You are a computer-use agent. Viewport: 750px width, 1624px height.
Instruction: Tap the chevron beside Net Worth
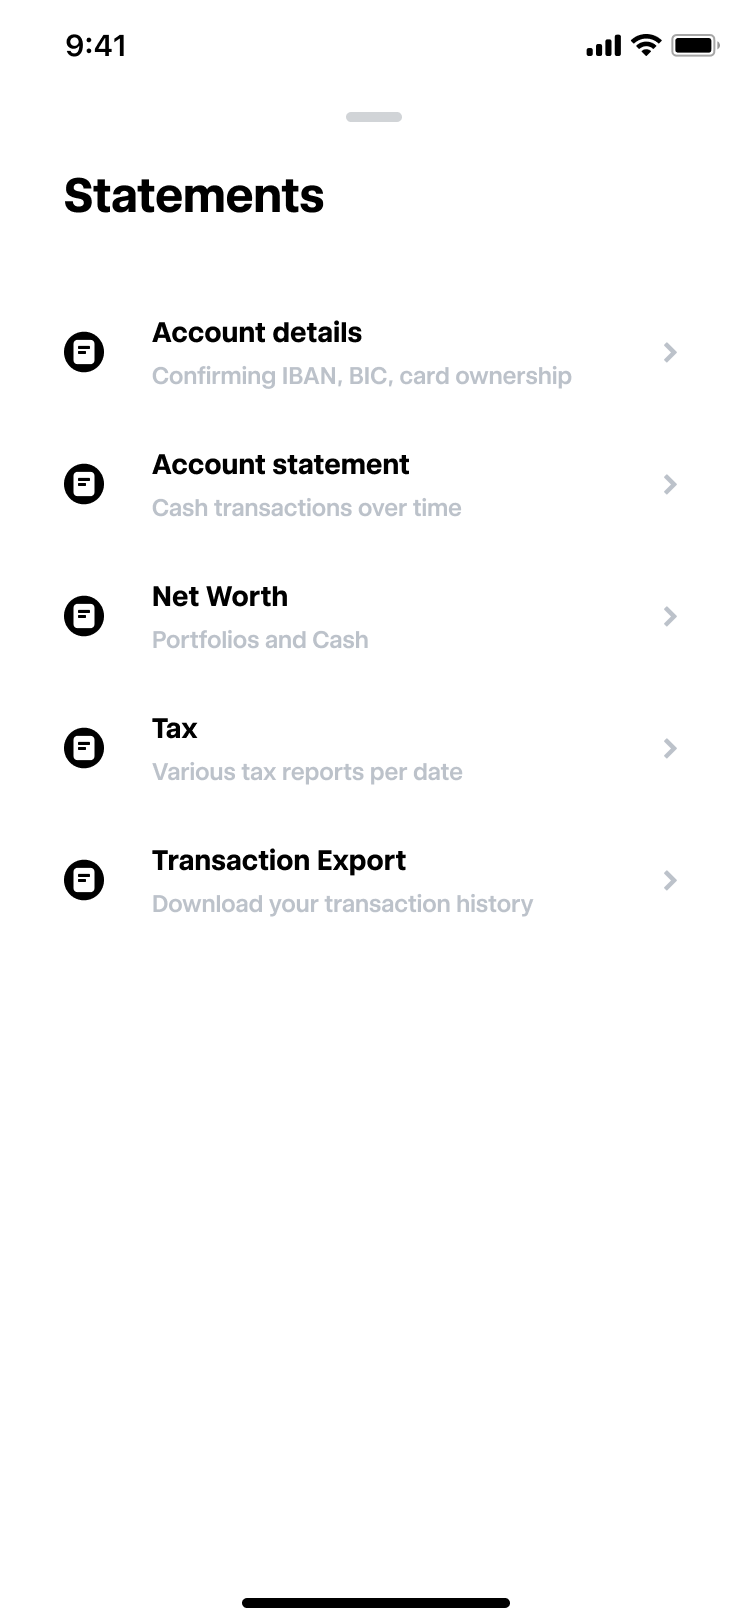pyautogui.click(x=670, y=617)
